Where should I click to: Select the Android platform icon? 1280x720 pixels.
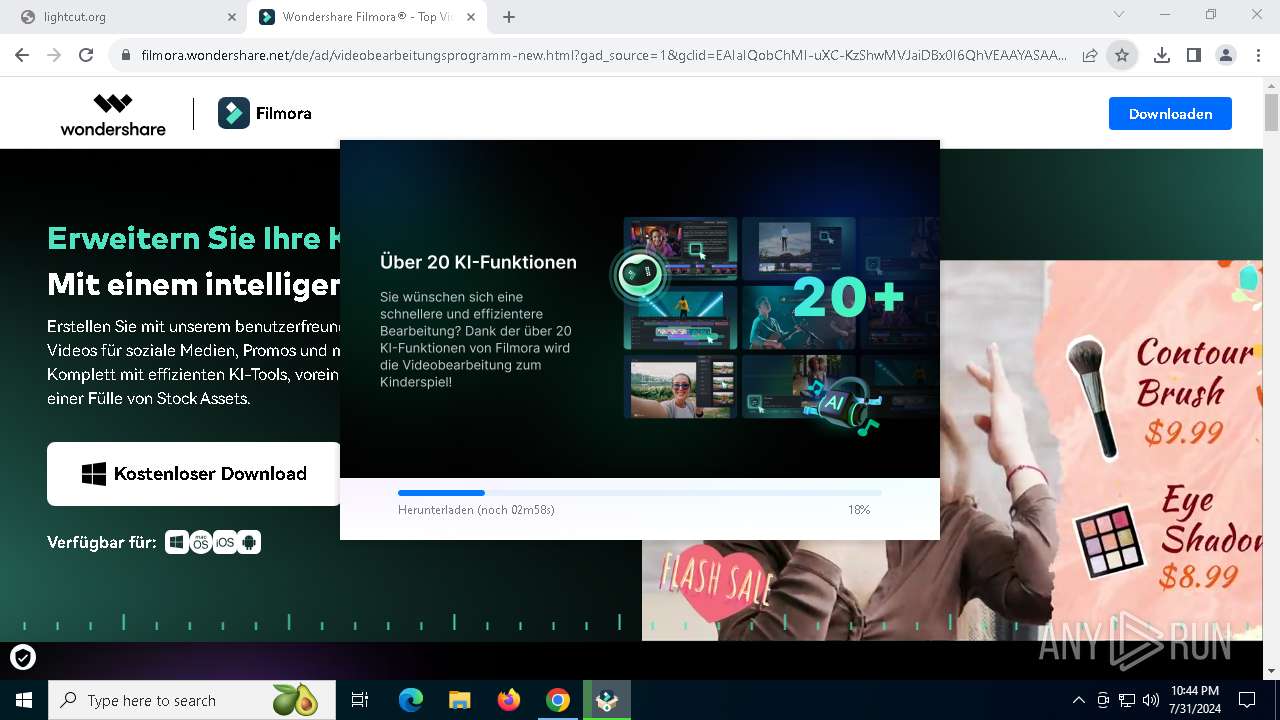coord(249,542)
